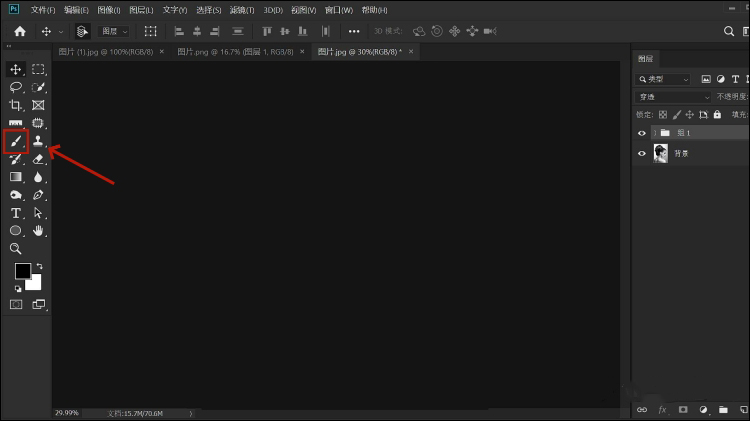This screenshot has height=421, width=750.
Task: Create new group folder button
Action: click(x=723, y=410)
